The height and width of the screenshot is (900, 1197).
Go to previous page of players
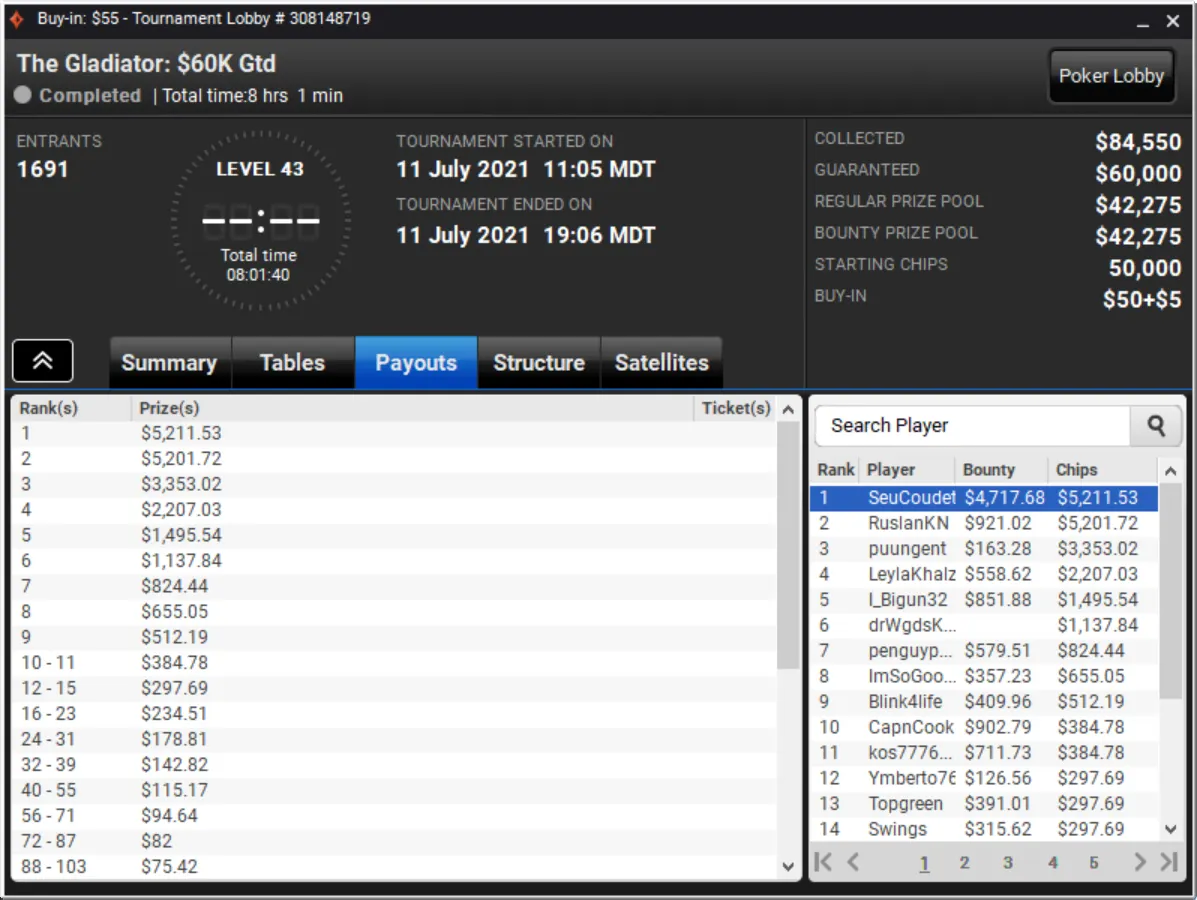(x=853, y=862)
